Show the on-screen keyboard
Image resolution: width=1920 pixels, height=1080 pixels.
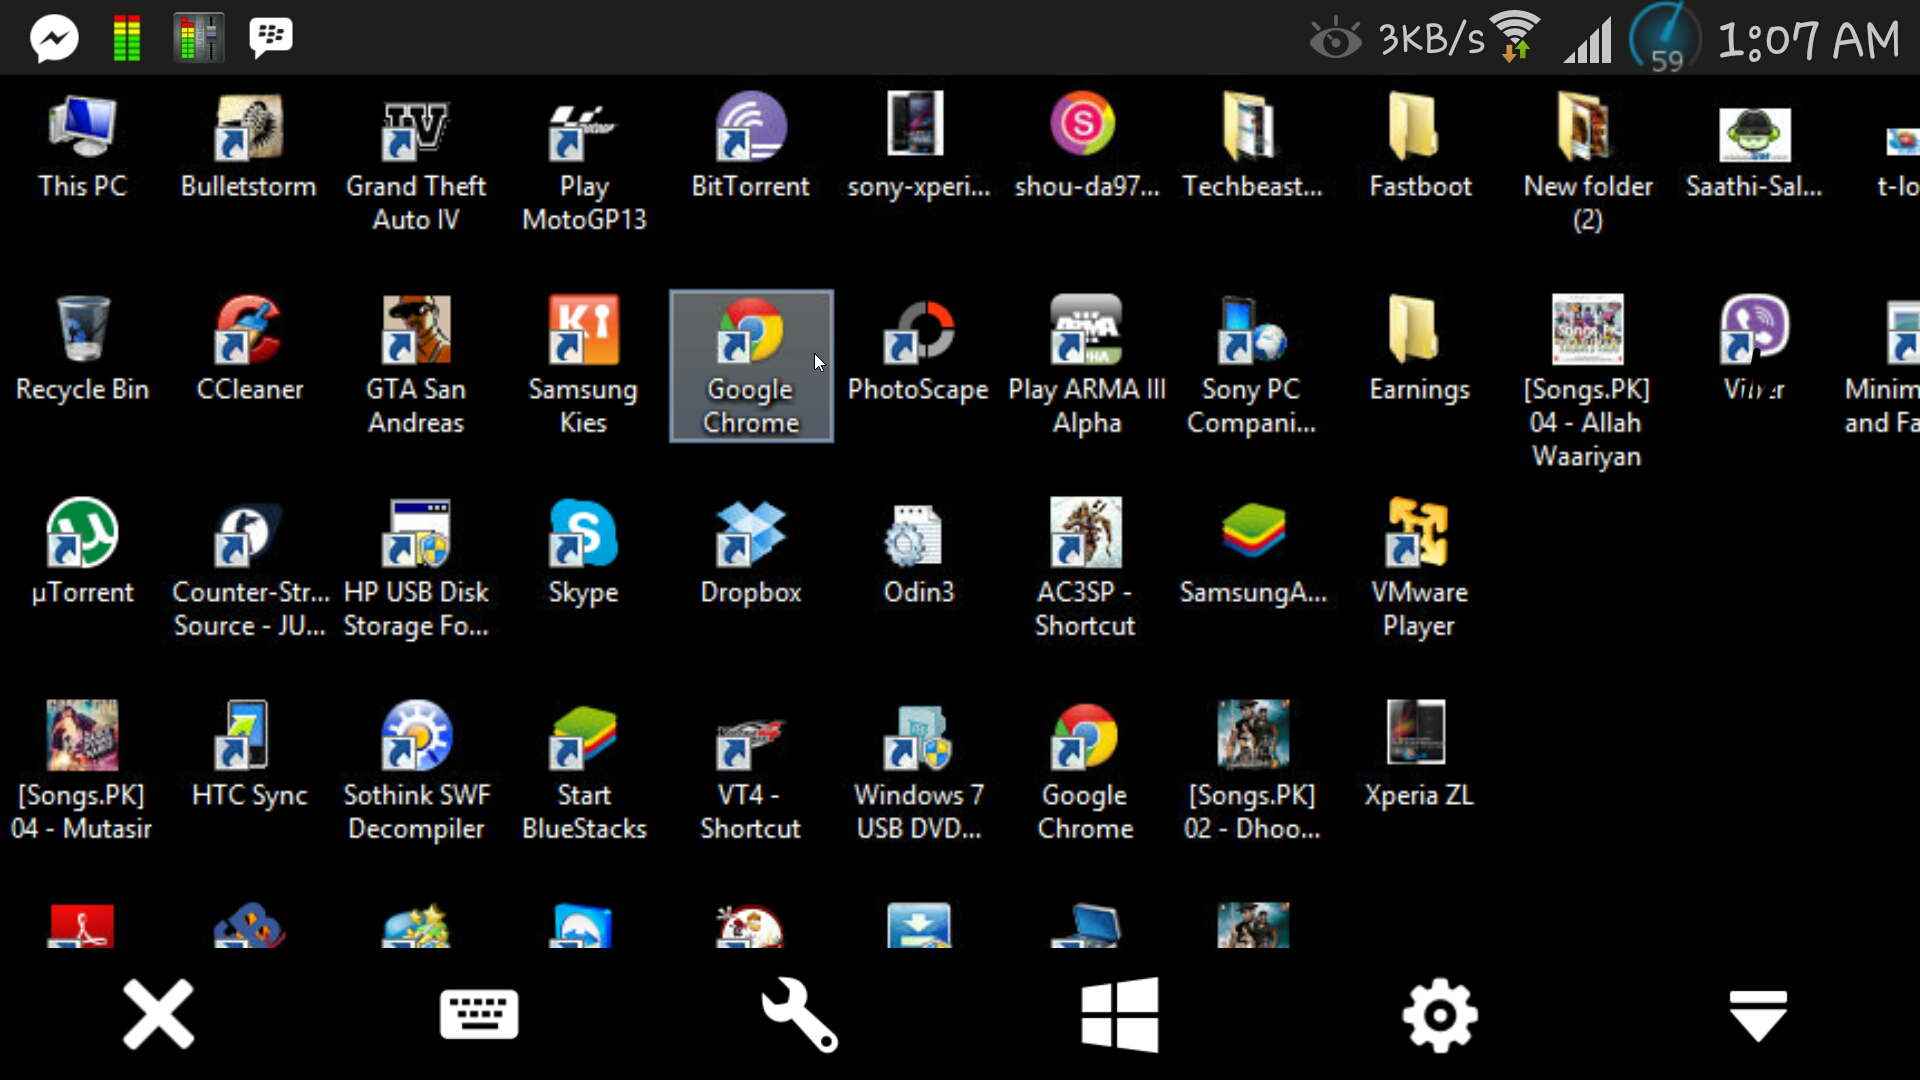pos(479,1014)
